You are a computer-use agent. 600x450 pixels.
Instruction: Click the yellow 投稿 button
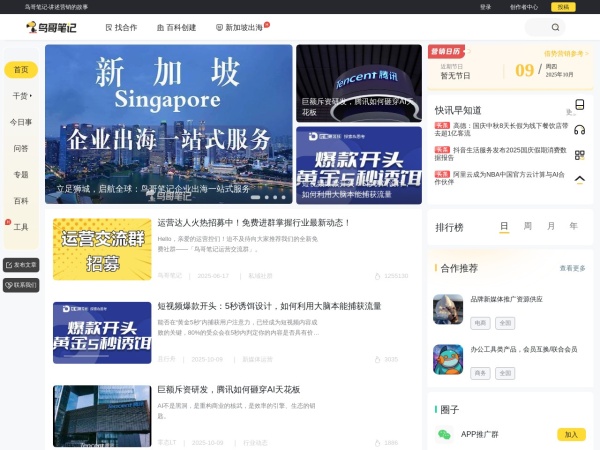[564, 6]
